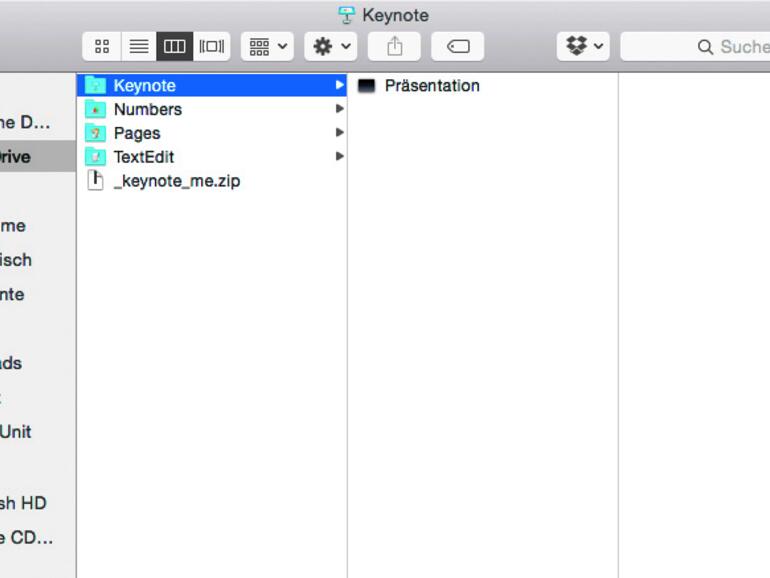Open the arrange items dropdown
This screenshot has height=578, width=770.
point(267,47)
